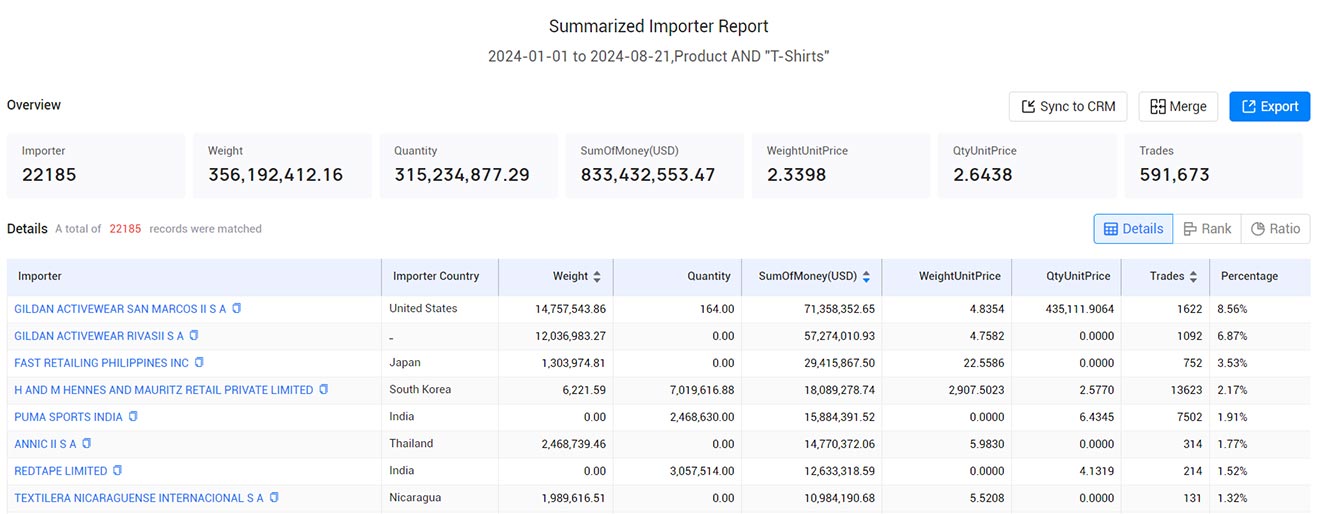Copy GILDAN ACTIVEWEAR RIVASII name icon
The height and width of the screenshot is (514, 1318).
tap(194, 336)
